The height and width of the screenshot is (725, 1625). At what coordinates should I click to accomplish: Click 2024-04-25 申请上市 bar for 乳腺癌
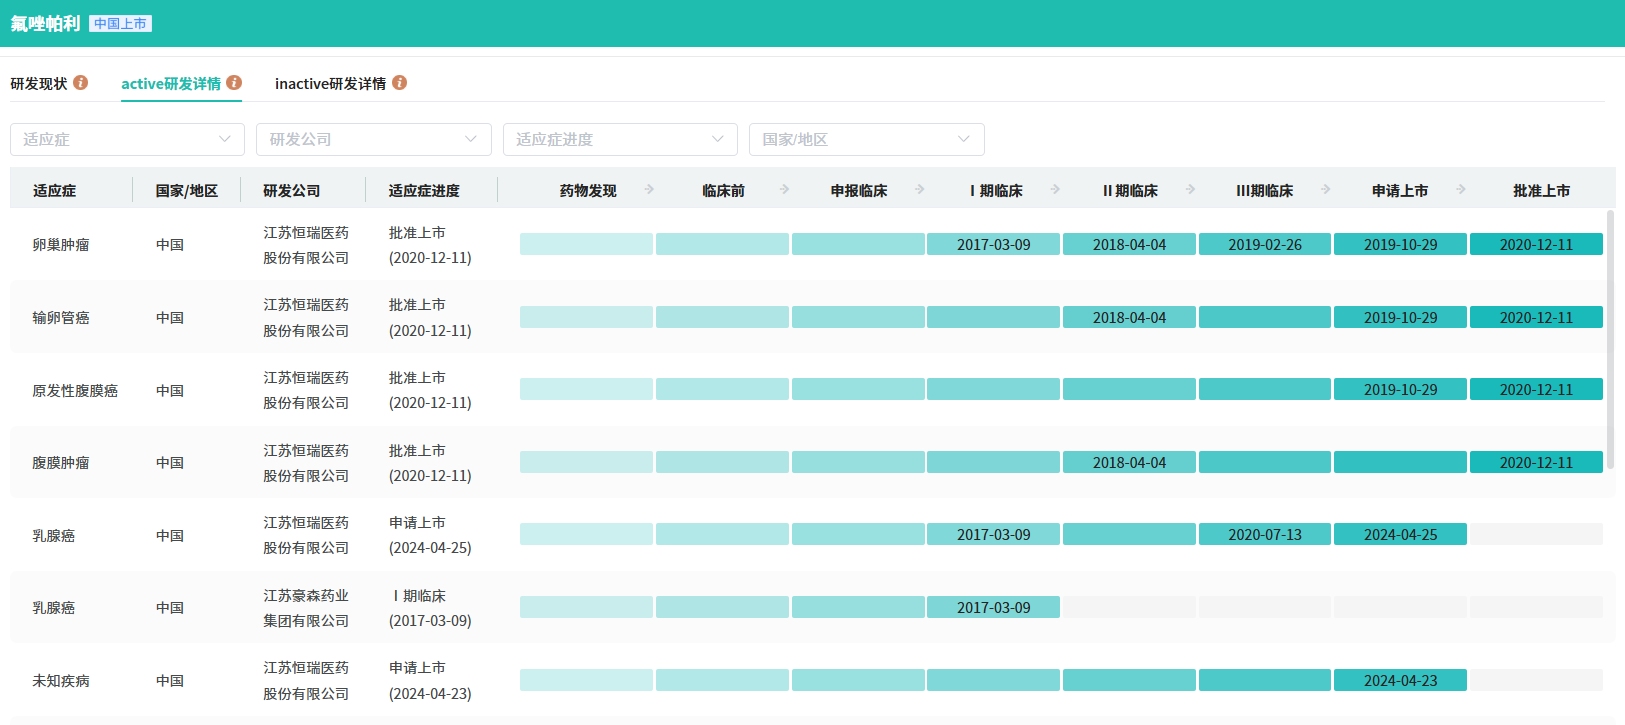click(x=1400, y=535)
